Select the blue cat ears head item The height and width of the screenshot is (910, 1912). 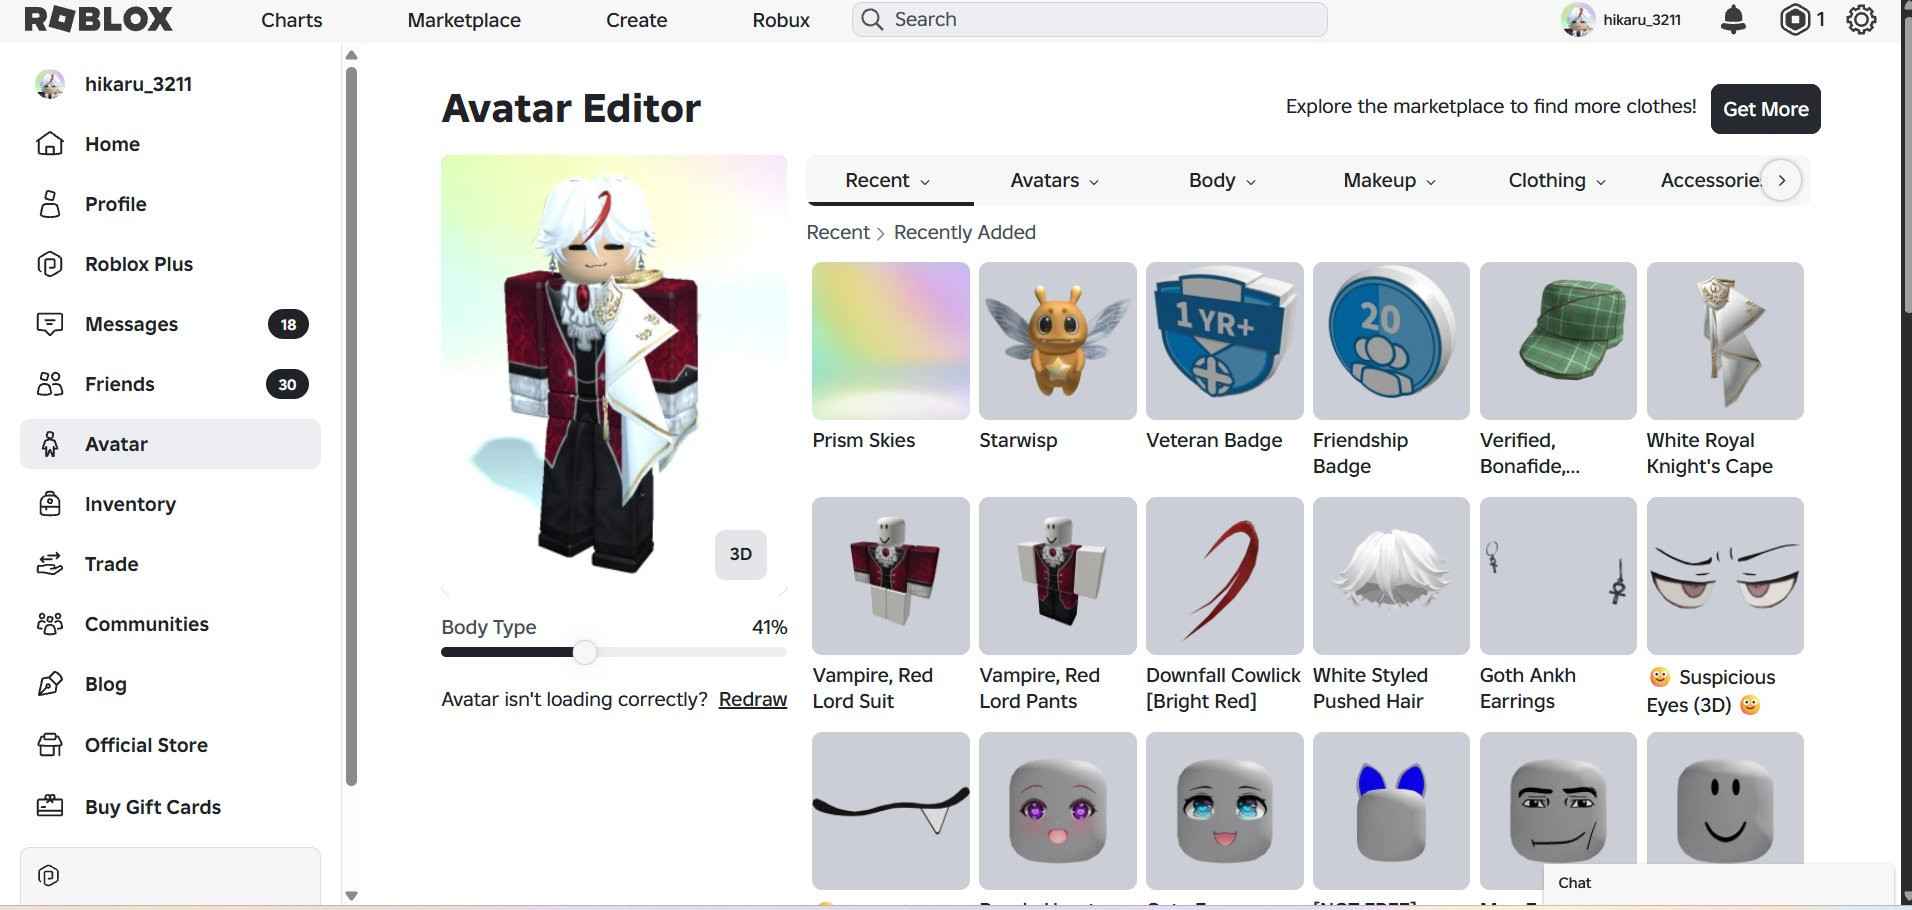coord(1391,810)
